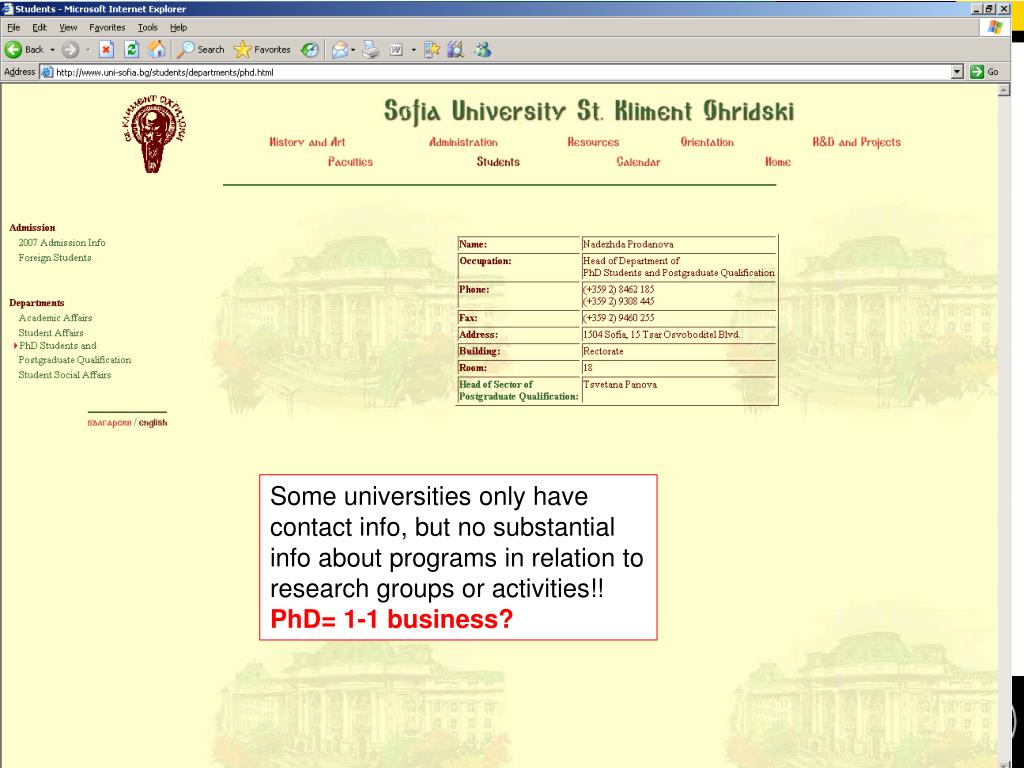Click the Back navigation button
The width and height of the screenshot is (1024, 768).
24,50
